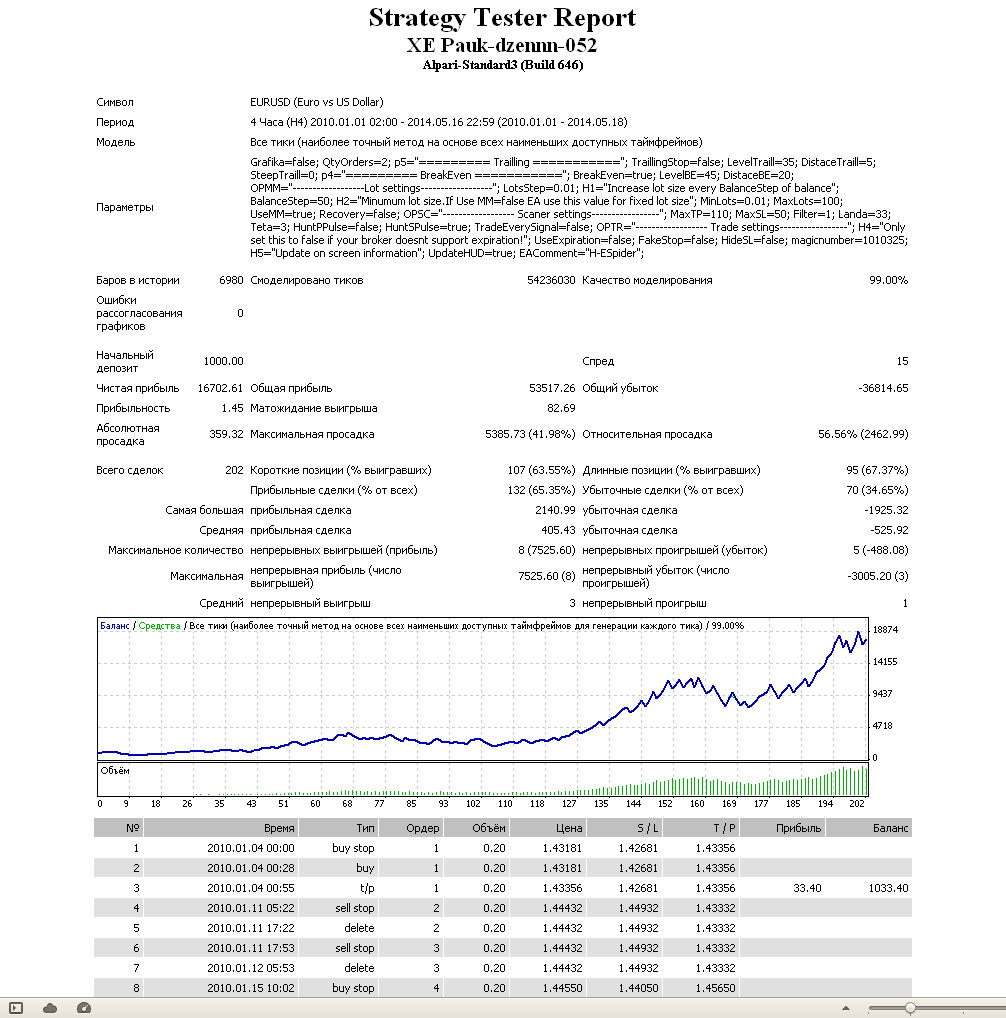Click the maximal drawdown value 5385.73 (41.98%)

point(530,434)
